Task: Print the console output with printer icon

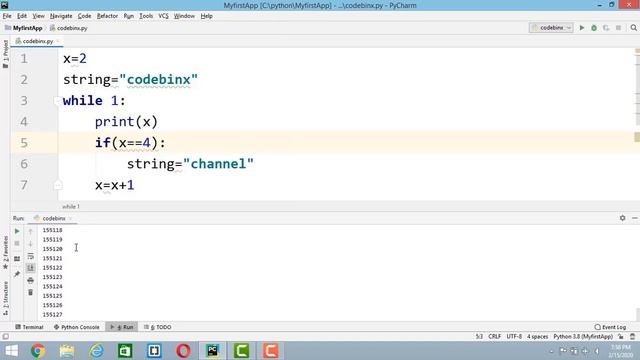Action: click(30, 280)
